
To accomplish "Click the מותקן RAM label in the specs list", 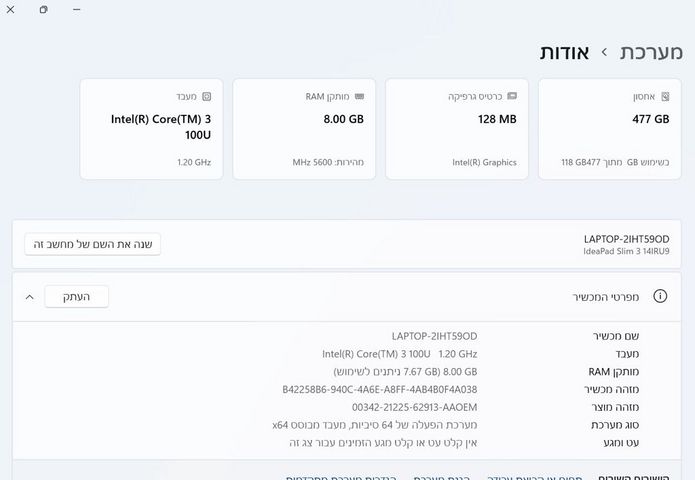I will (614, 371).
